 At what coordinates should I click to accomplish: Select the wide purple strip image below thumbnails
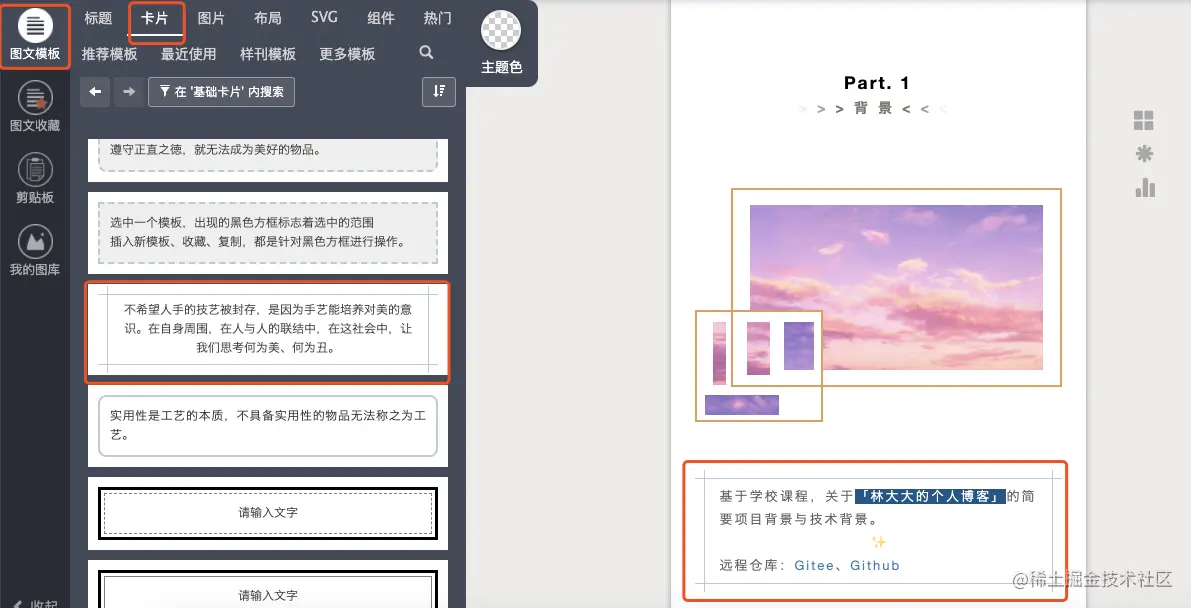click(x=741, y=405)
